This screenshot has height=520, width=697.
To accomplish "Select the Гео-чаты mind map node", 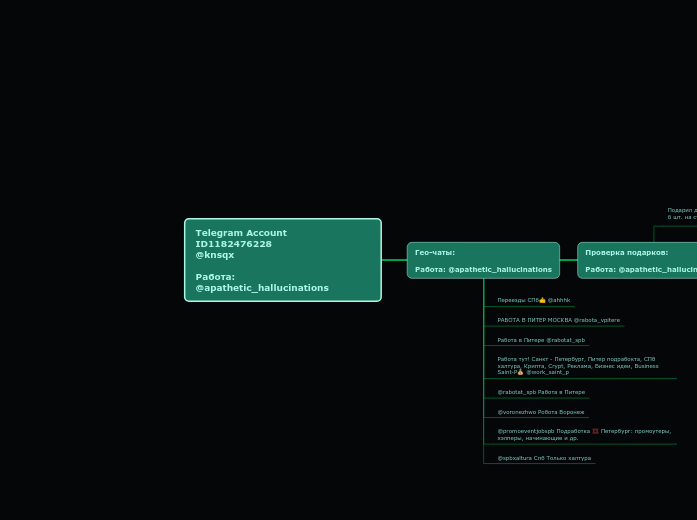I will tap(483, 260).
